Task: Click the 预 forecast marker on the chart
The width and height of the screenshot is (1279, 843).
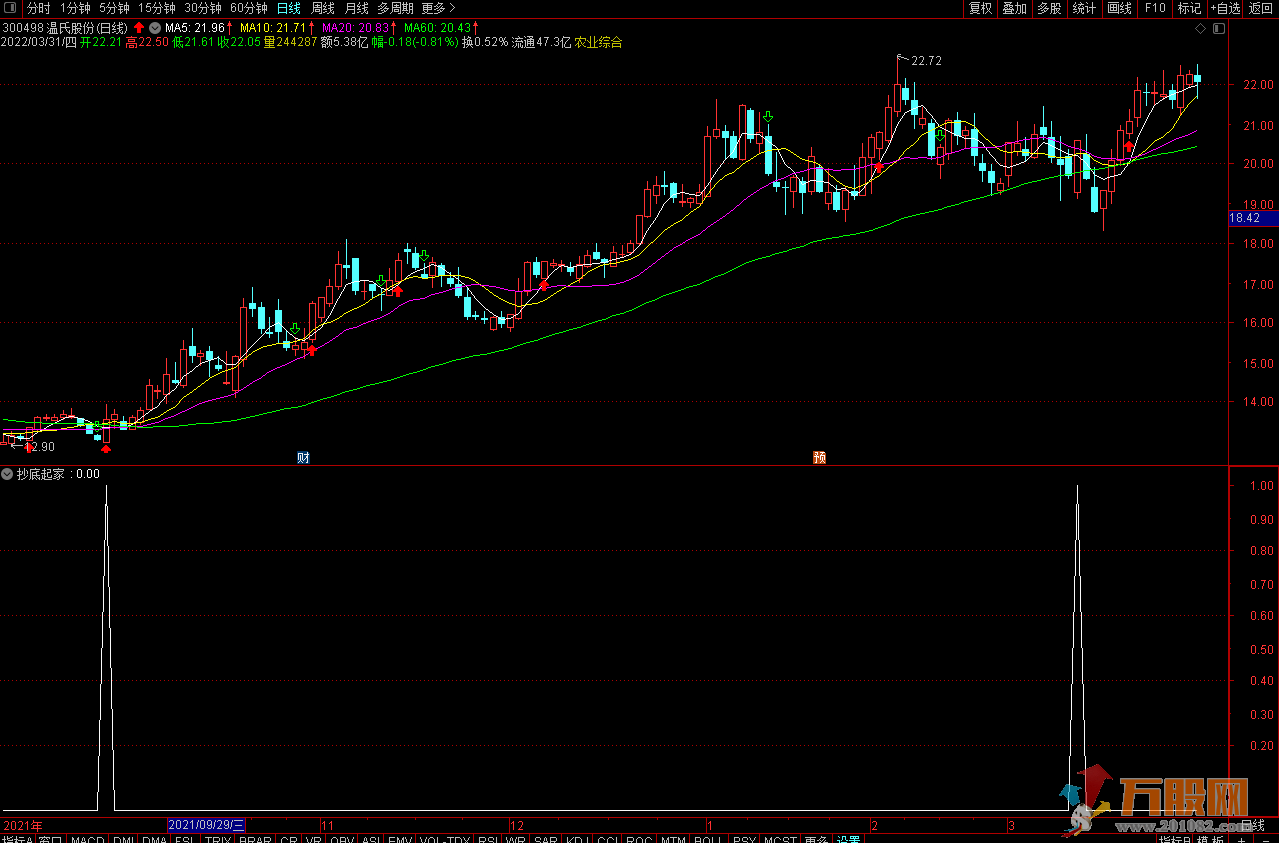Action: (820, 458)
